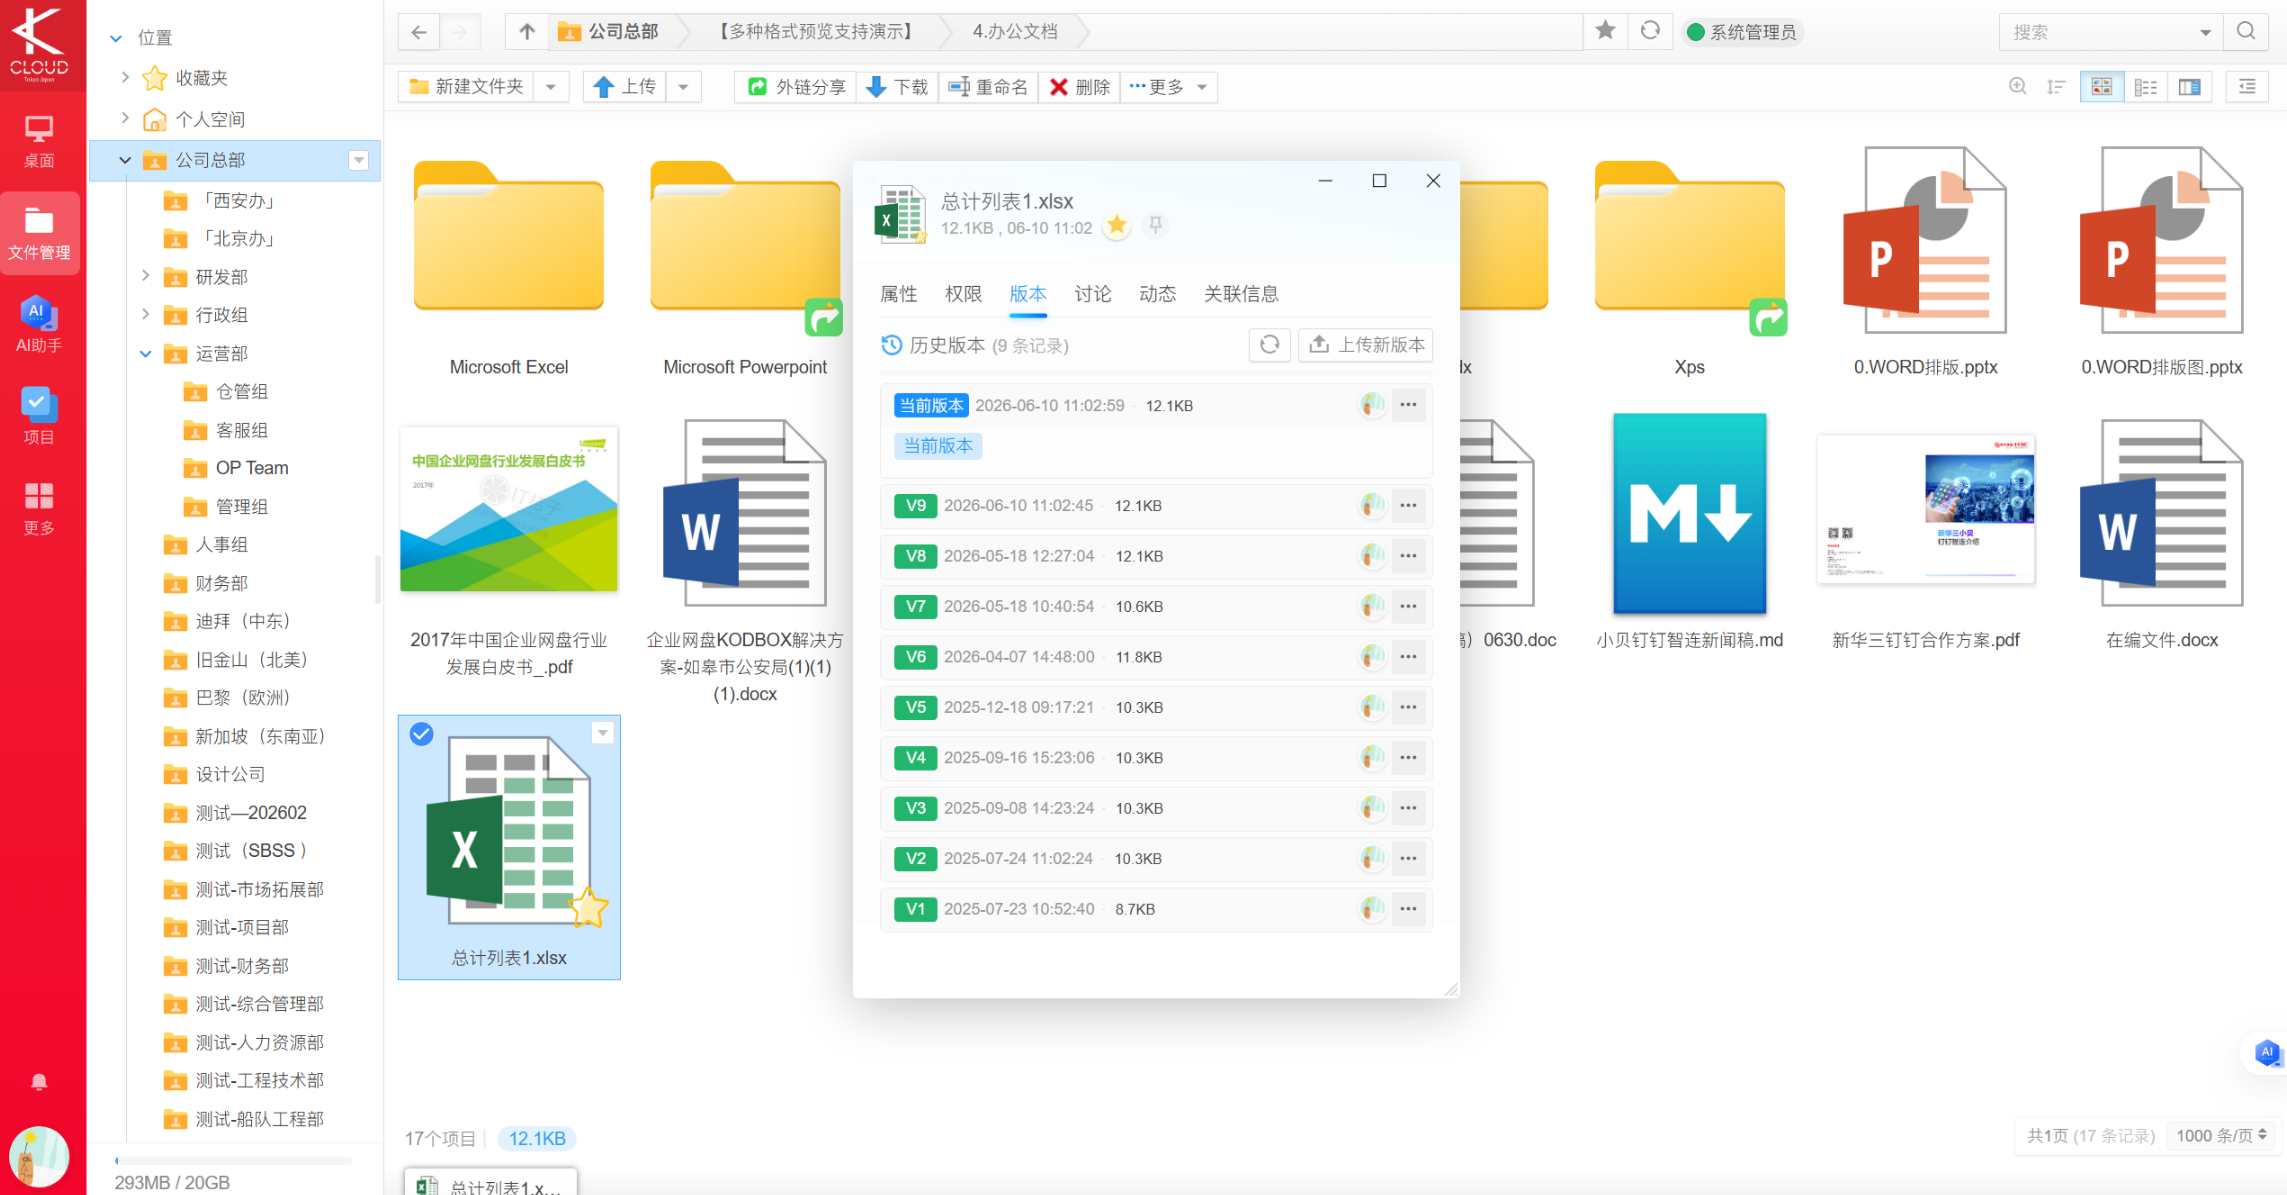This screenshot has height=1195, width=2287.
Task: Collapse the 公司总部 tree node
Action: (x=125, y=160)
